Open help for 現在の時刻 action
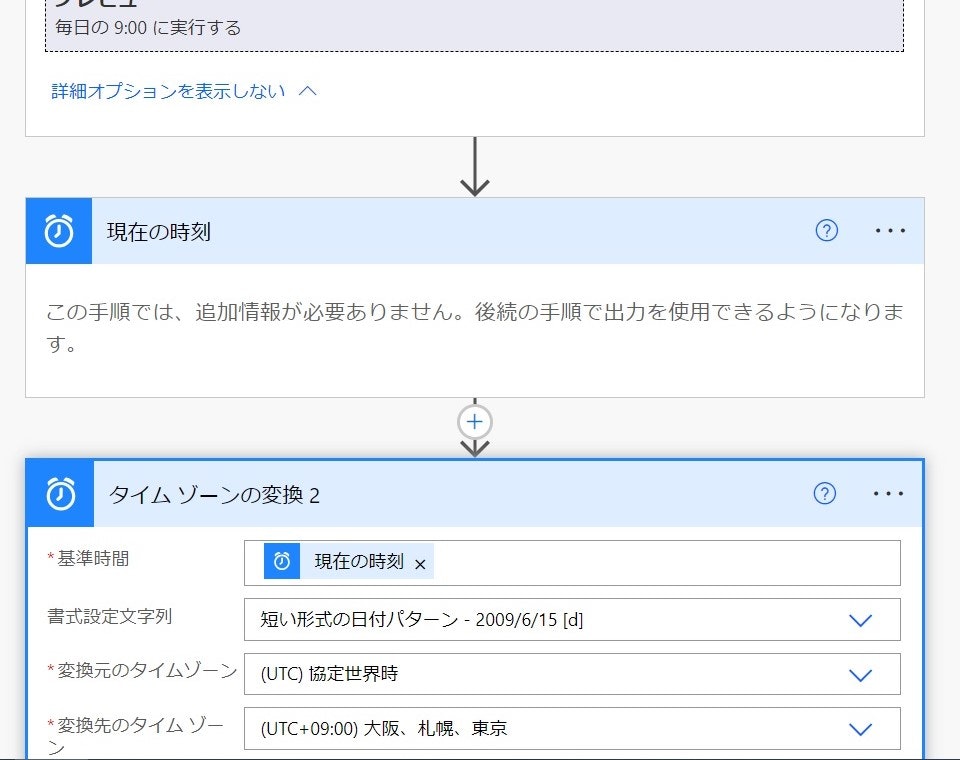960x760 pixels. (827, 231)
